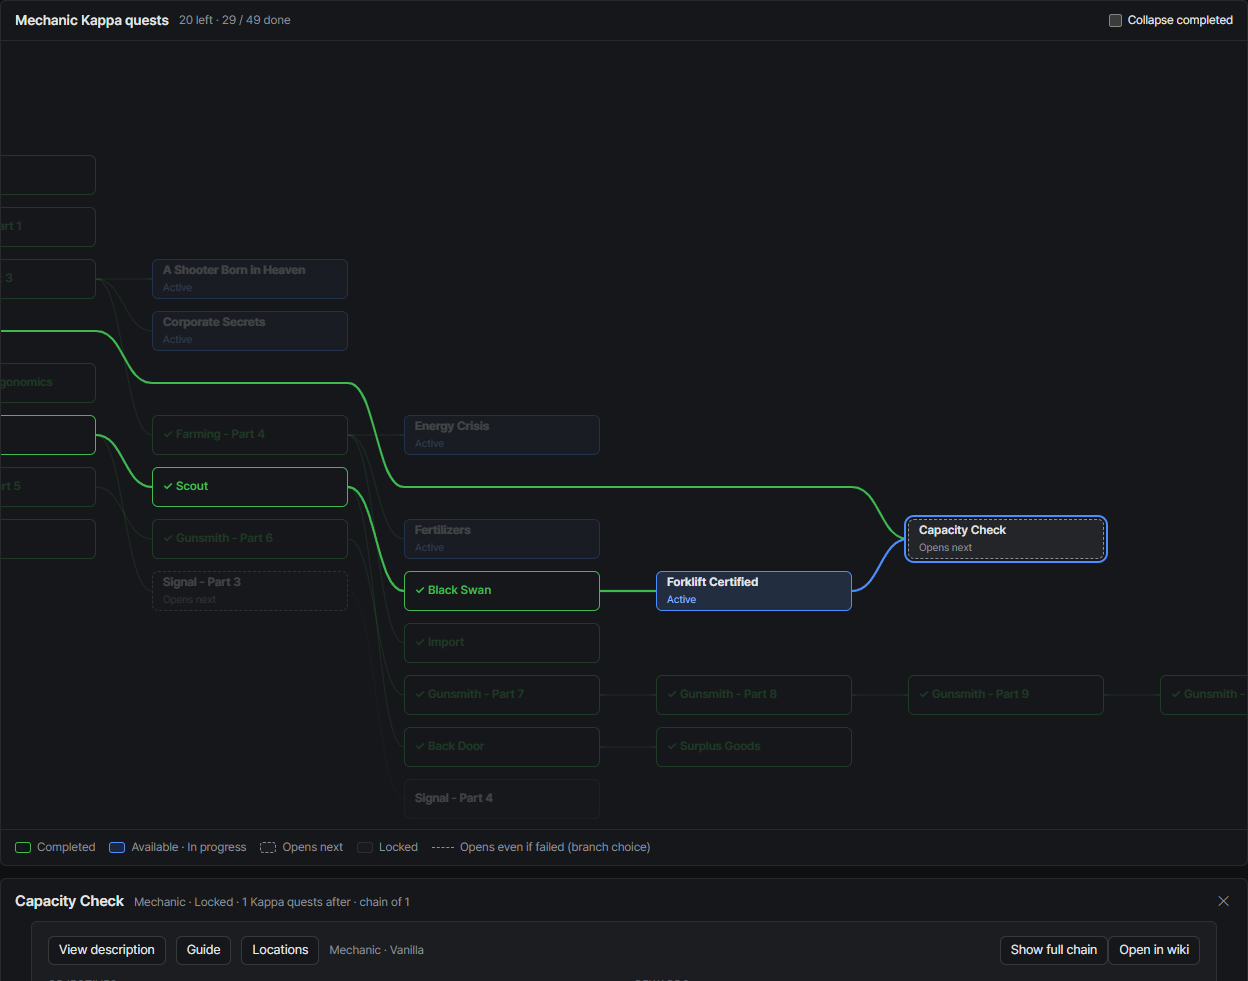Click the Farming - Part 4 node
Viewport: 1248px width, 981px height.
pos(250,435)
